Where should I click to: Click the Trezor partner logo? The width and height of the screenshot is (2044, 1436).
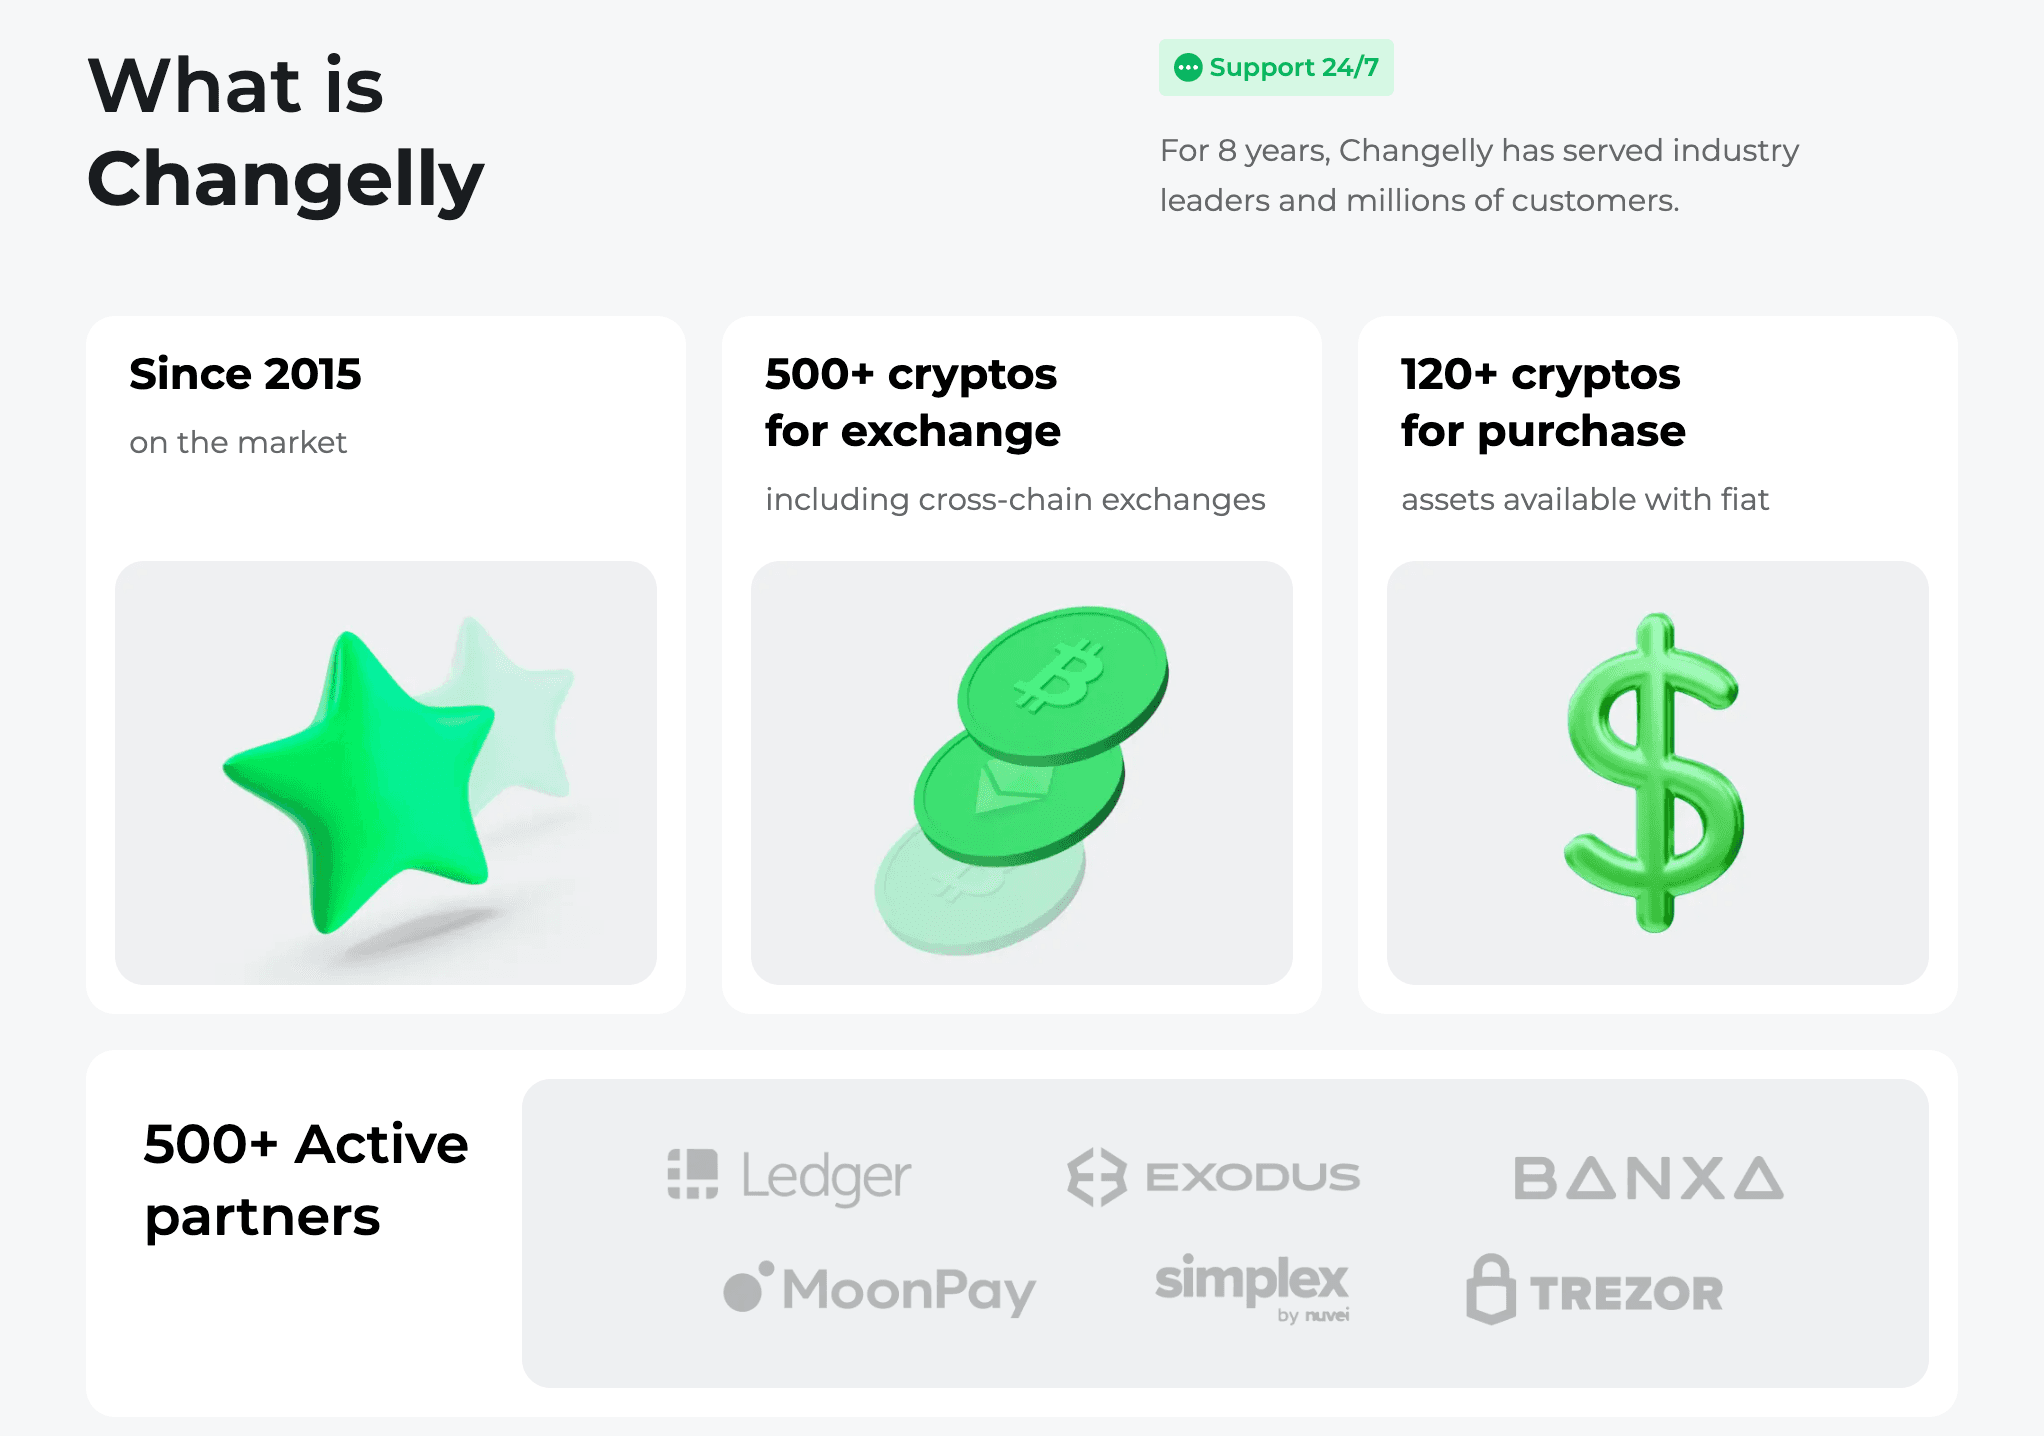point(1595,1290)
